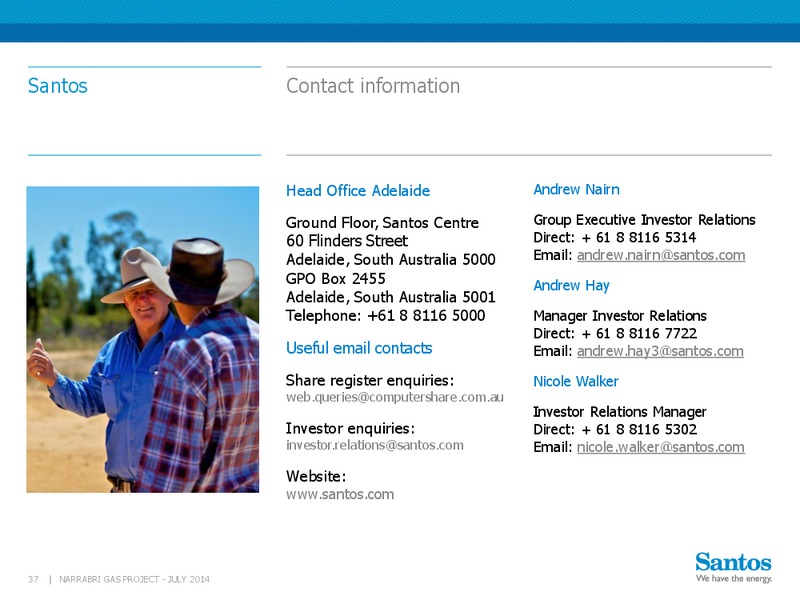This screenshot has height=600, width=800.
Task: Click the investor.relations@santos.com address
Action: pos(374,445)
